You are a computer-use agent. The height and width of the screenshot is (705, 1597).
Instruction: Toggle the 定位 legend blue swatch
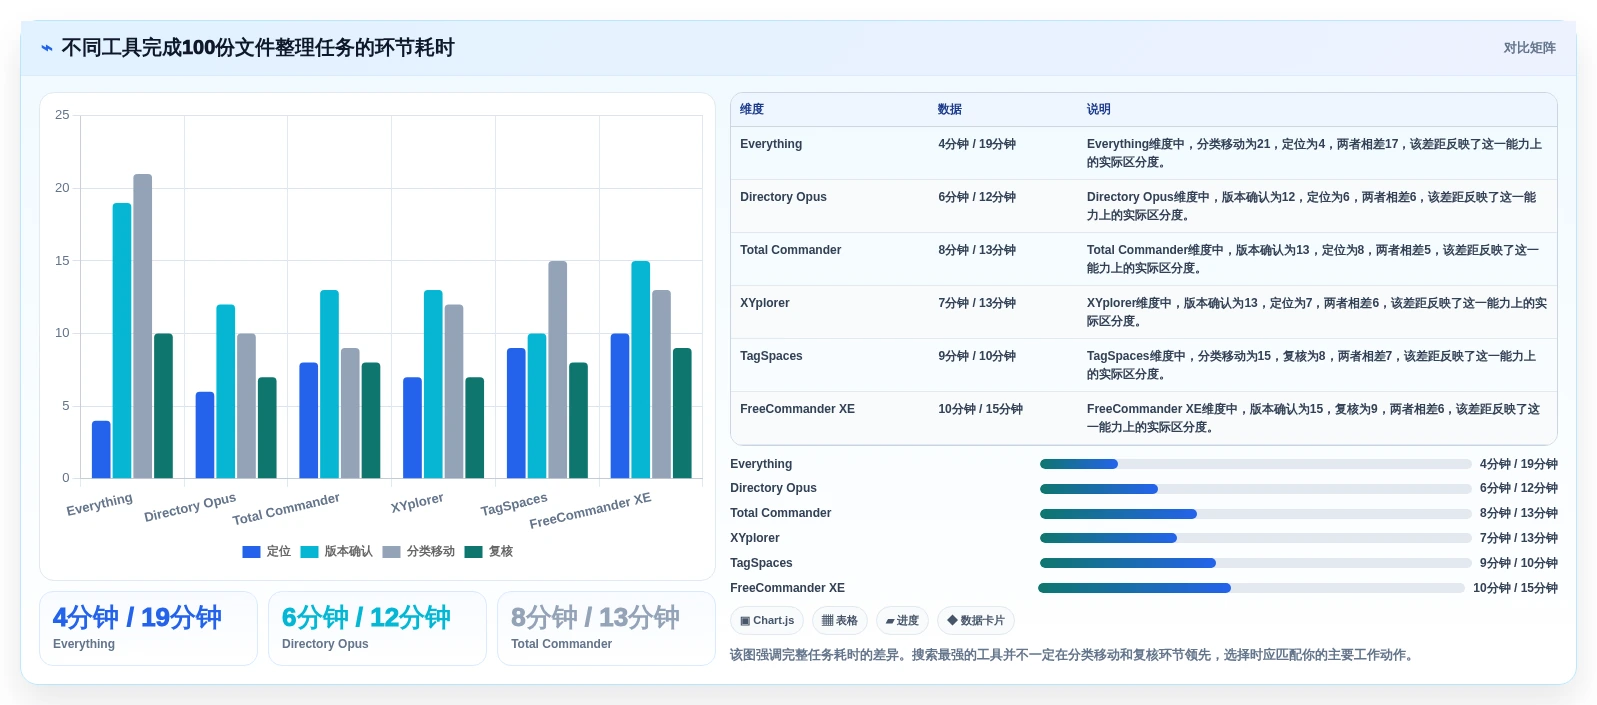pyautogui.click(x=251, y=552)
